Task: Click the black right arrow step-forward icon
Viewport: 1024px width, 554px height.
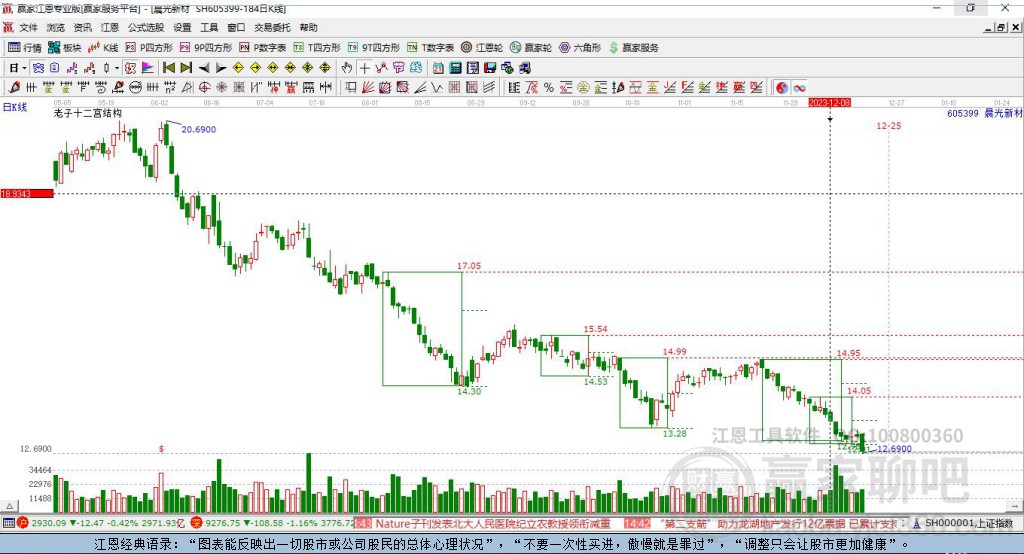Action: [221, 68]
